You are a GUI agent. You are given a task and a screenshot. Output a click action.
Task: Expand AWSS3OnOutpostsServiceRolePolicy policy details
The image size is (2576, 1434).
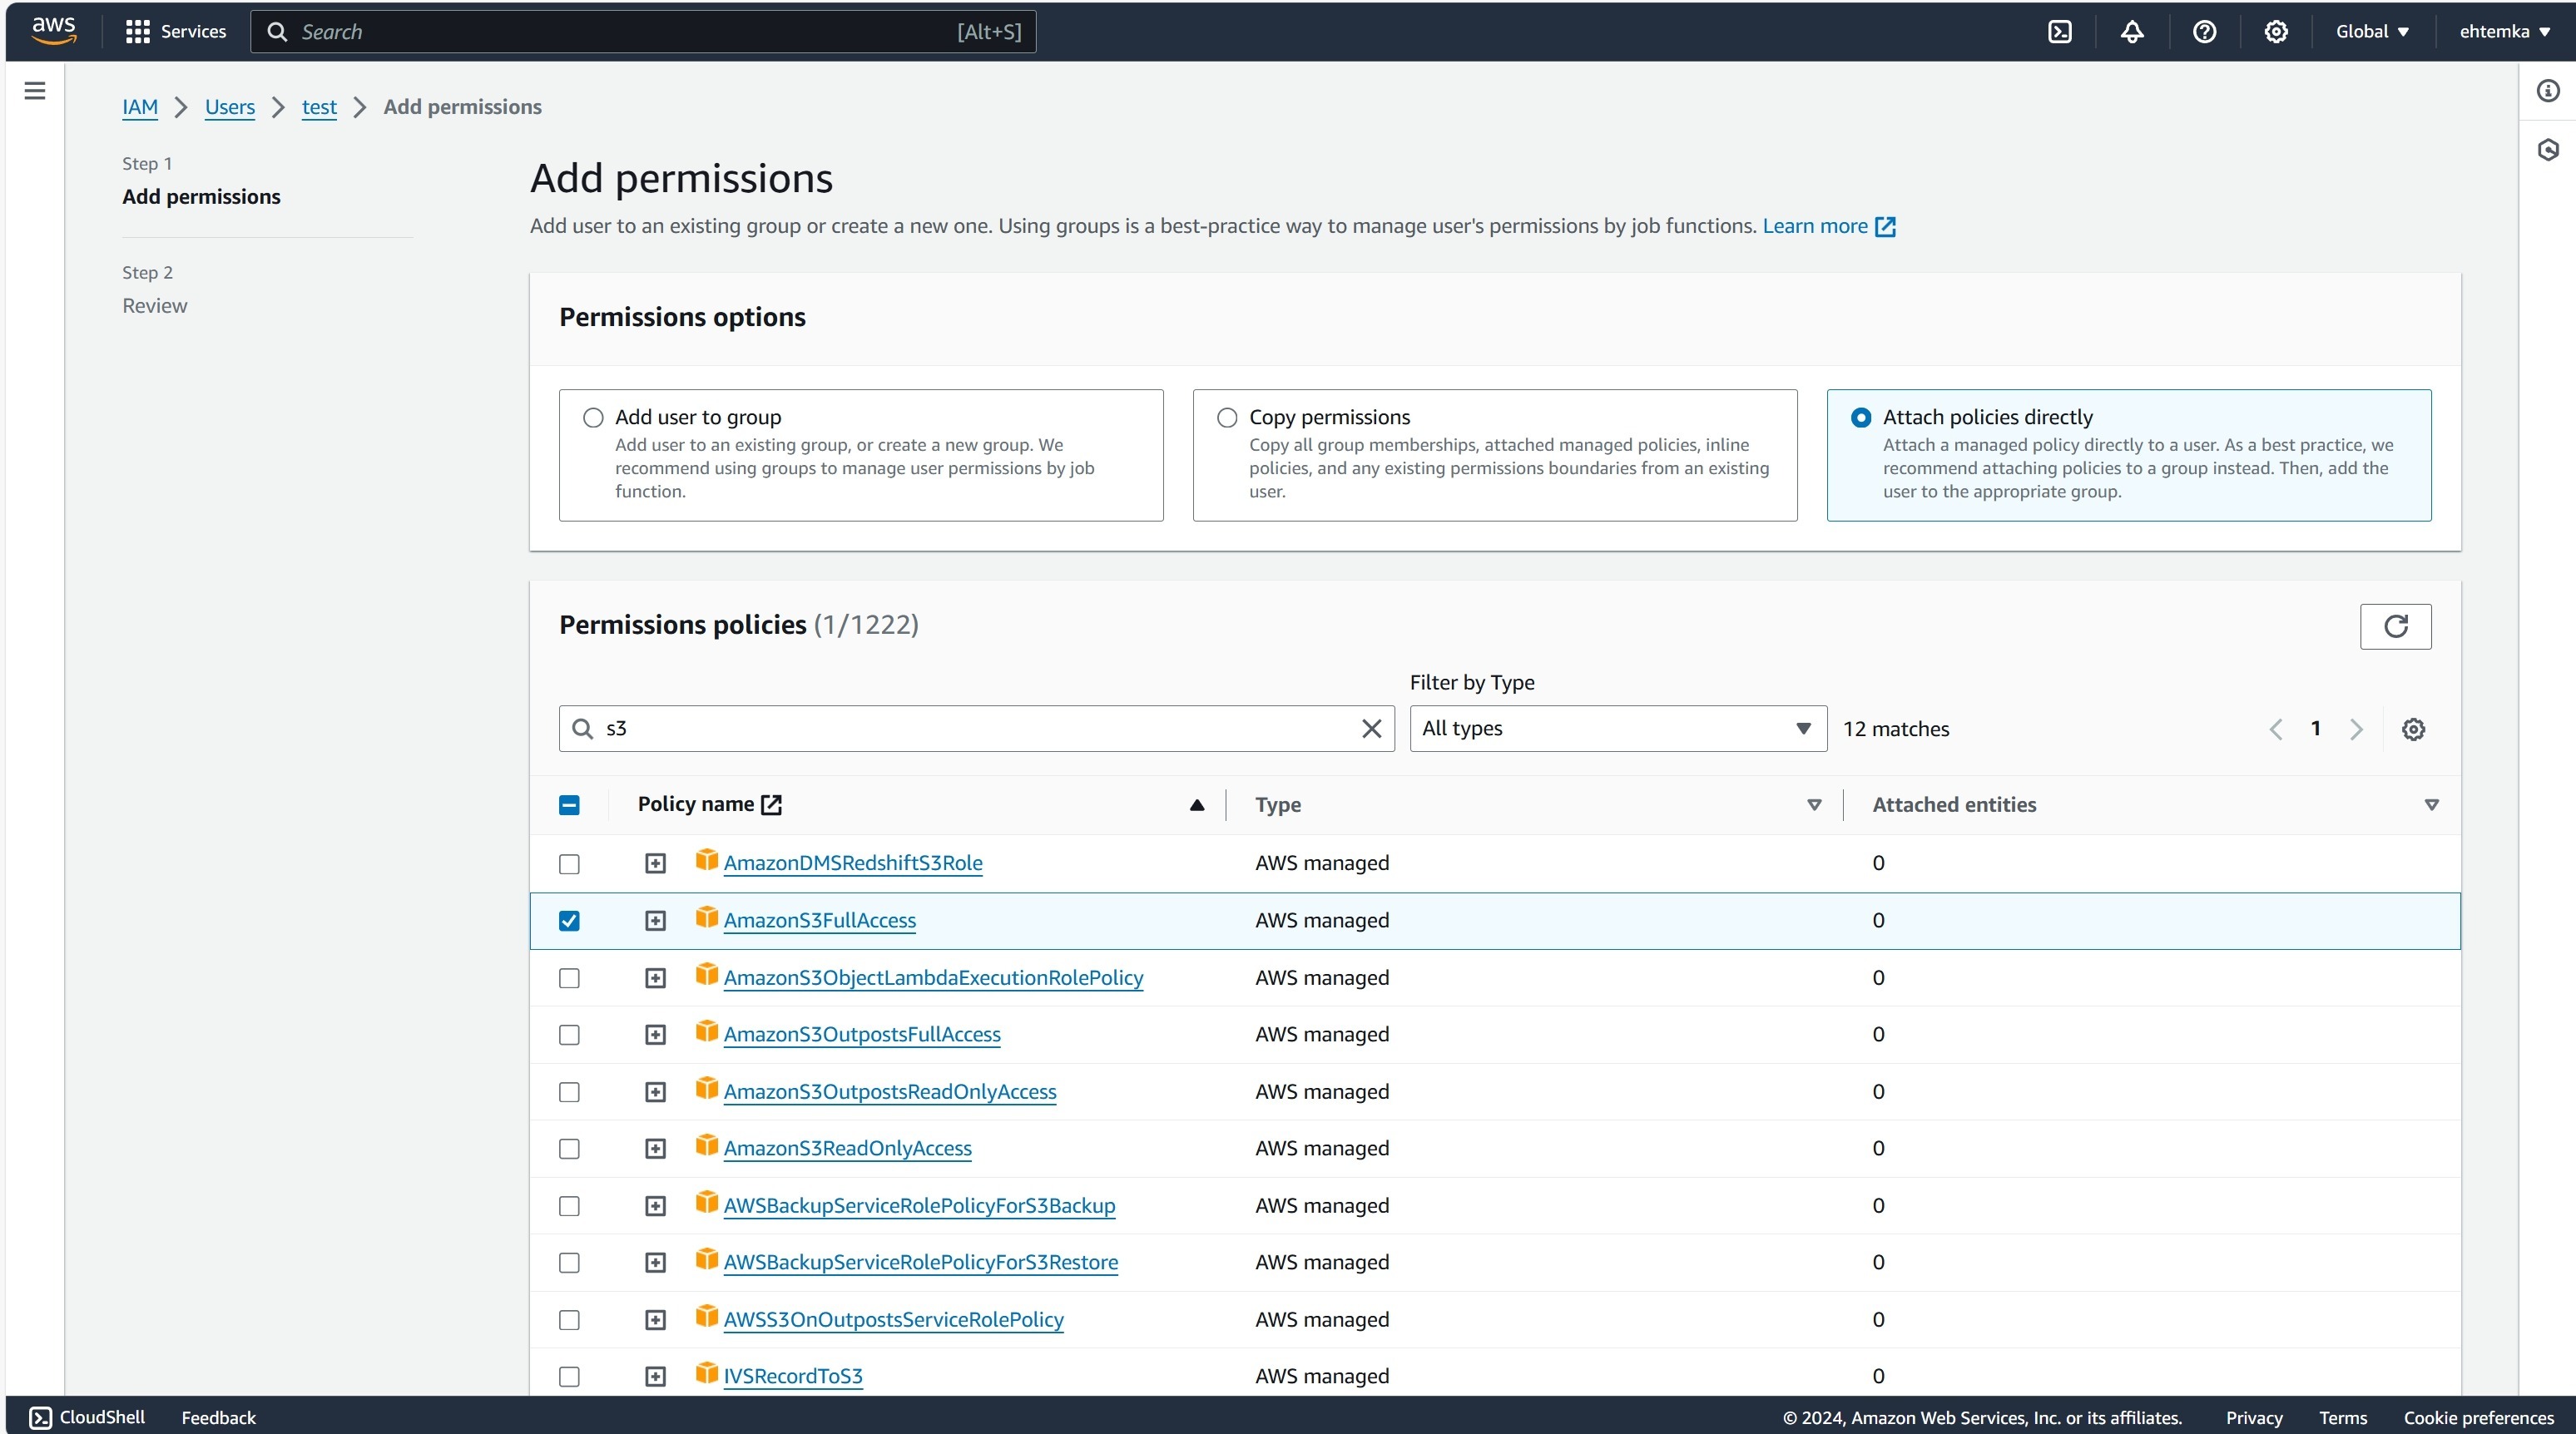pyautogui.click(x=655, y=1320)
